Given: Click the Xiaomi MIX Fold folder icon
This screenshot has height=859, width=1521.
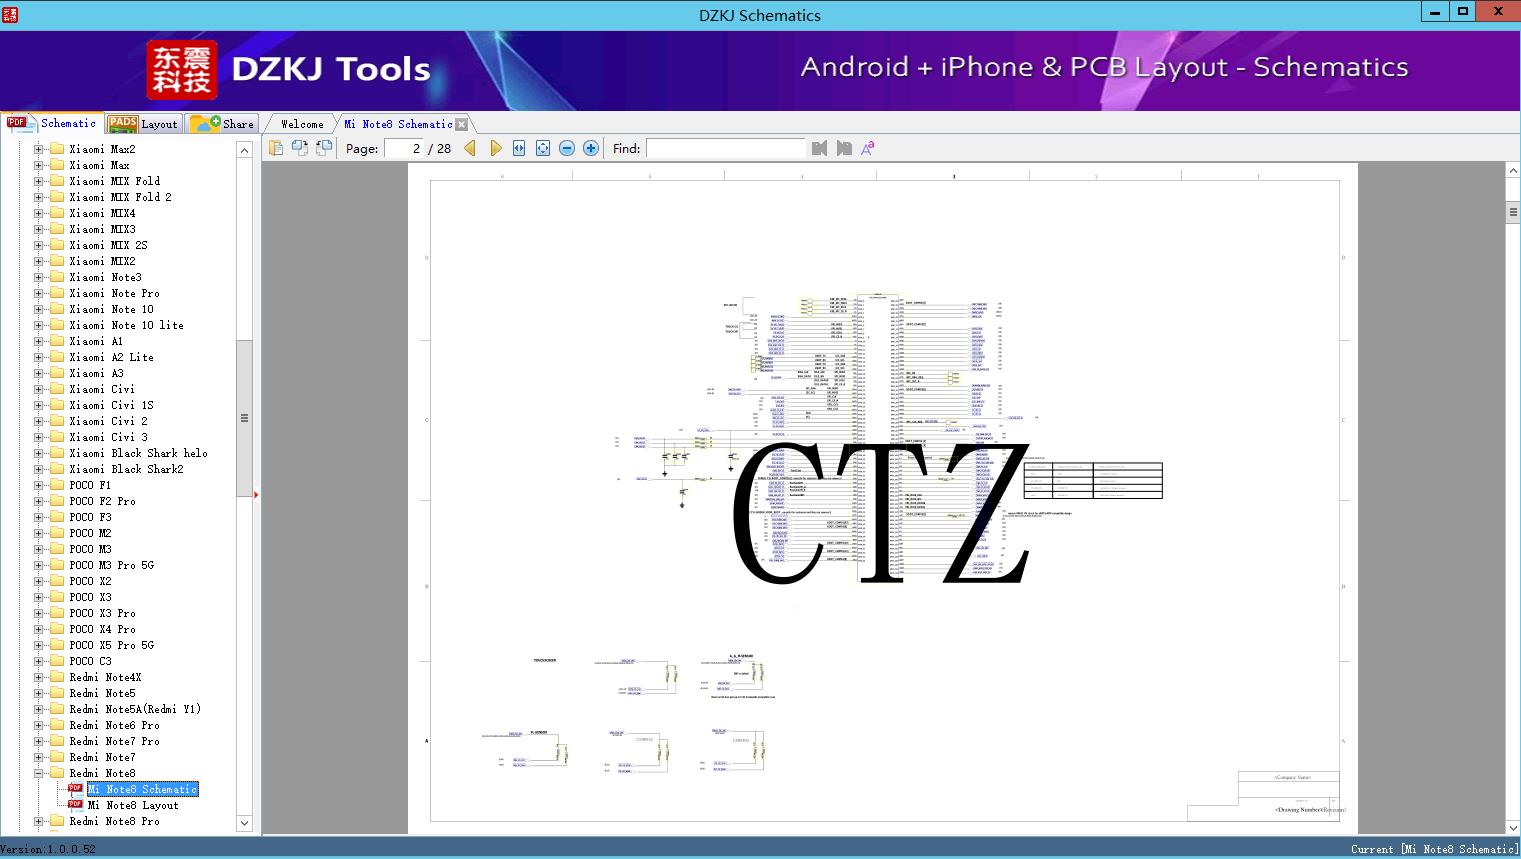Looking at the screenshot, I should click(57, 181).
